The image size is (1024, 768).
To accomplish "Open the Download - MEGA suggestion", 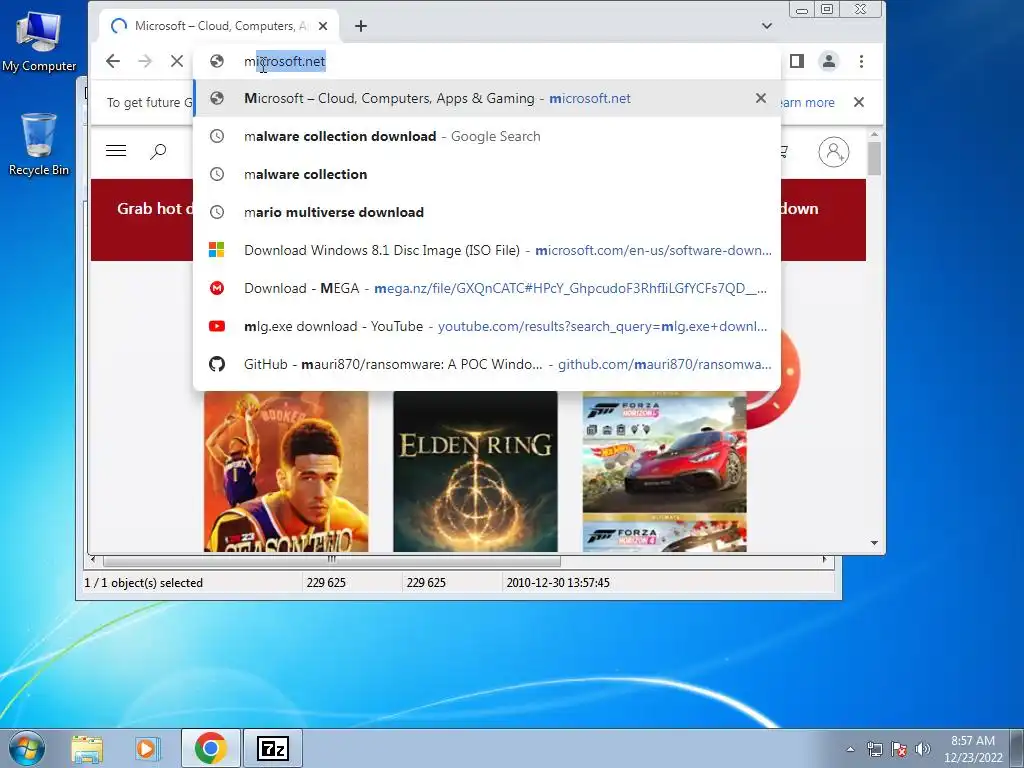I will point(487,288).
